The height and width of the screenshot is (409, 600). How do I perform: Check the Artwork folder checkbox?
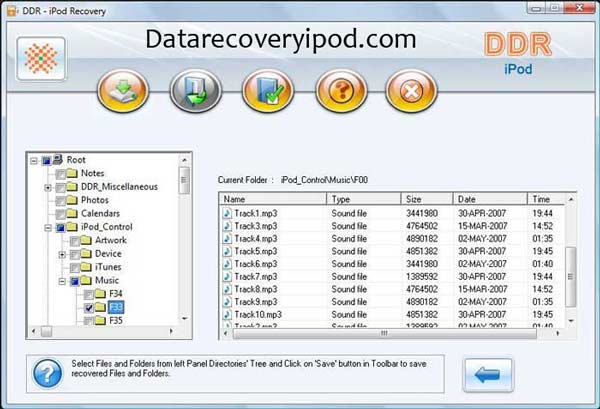[75, 241]
